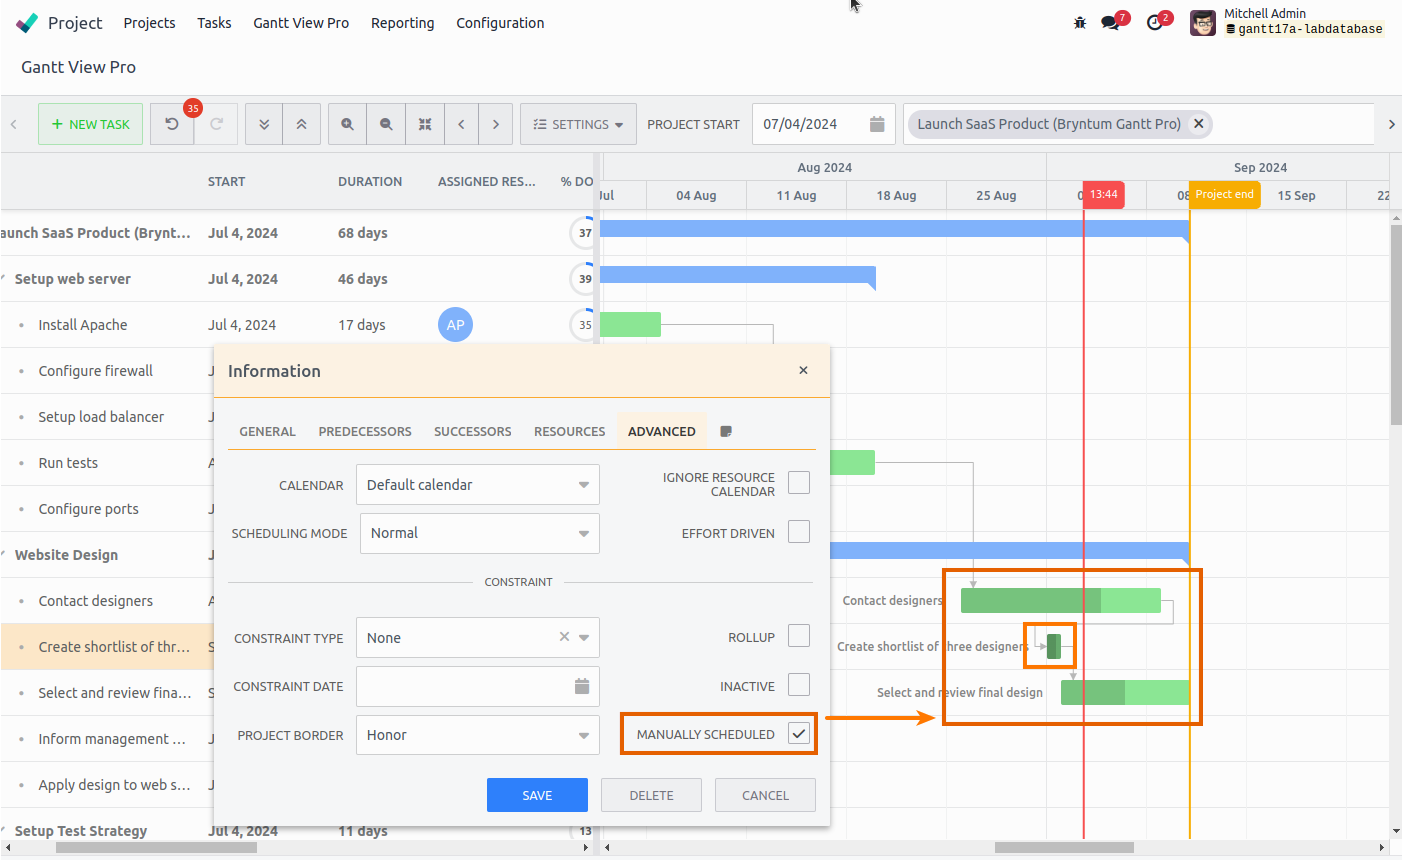
Task: Open the Scheduling Mode dropdown
Action: pyautogui.click(x=479, y=533)
